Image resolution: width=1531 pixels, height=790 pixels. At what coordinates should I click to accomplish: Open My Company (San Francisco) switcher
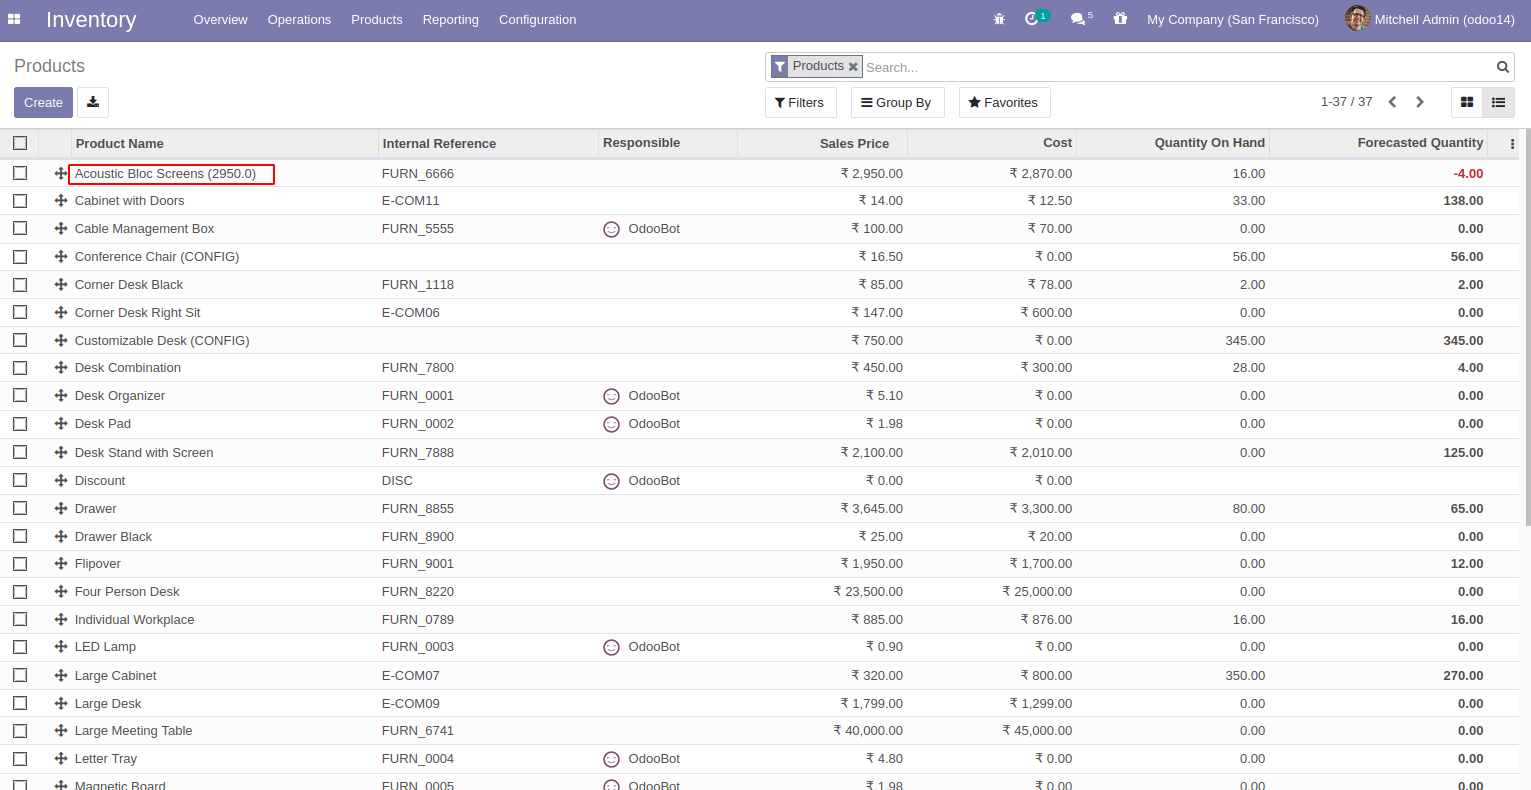(x=1232, y=19)
